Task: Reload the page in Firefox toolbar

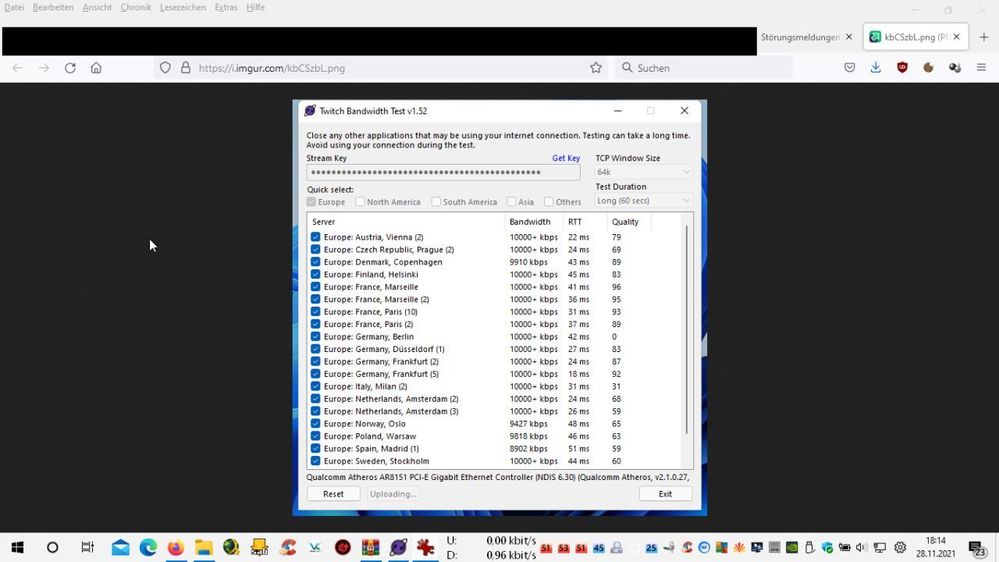Action: point(70,68)
